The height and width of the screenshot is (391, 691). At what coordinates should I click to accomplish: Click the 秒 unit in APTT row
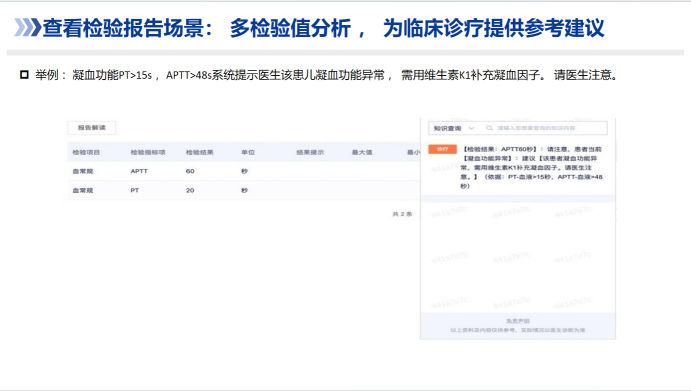(x=245, y=171)
